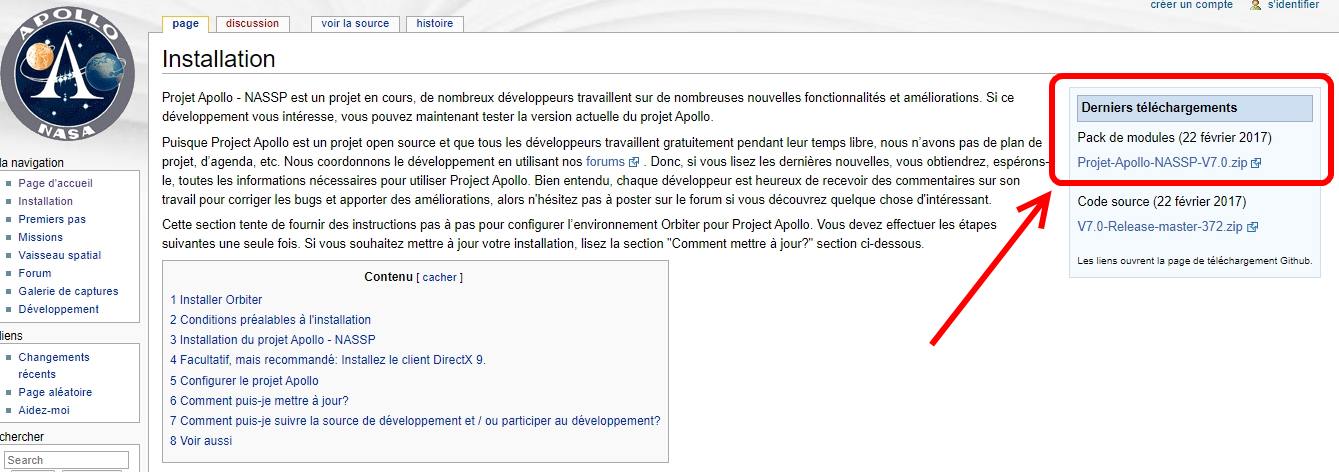Click the s'identifier login link
The width and height of the screenshot is (1339, 472).
pyautogui.click(x=1293, y=5)
